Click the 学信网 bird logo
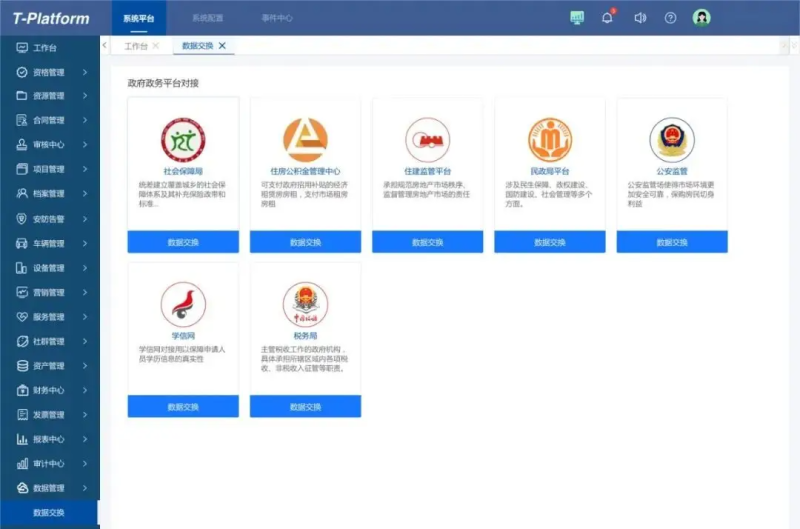Screen dimensions: 800x529 point(183,305)
